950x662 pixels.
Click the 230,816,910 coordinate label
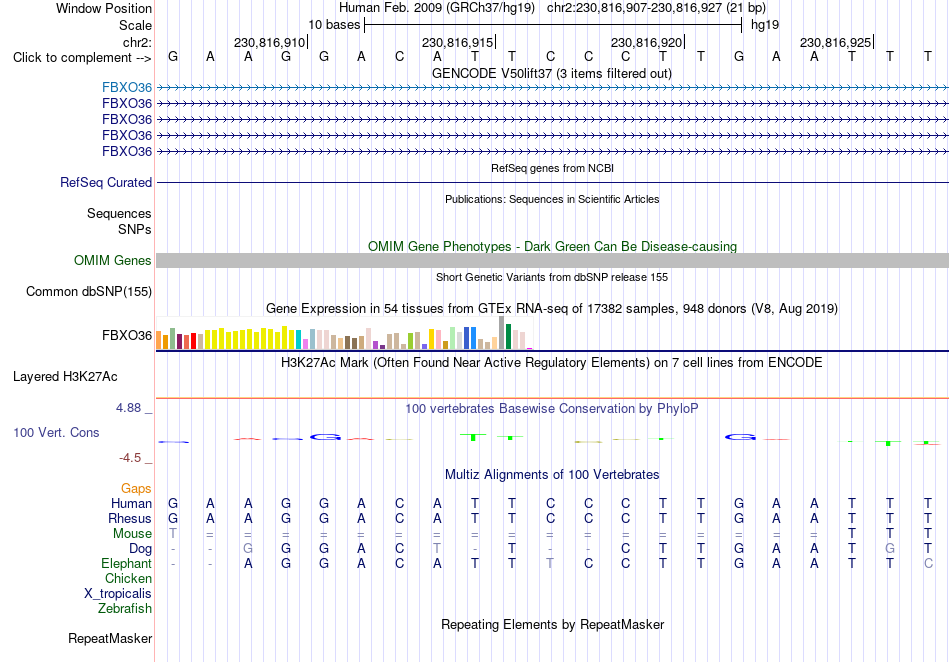tap(269, 42)
